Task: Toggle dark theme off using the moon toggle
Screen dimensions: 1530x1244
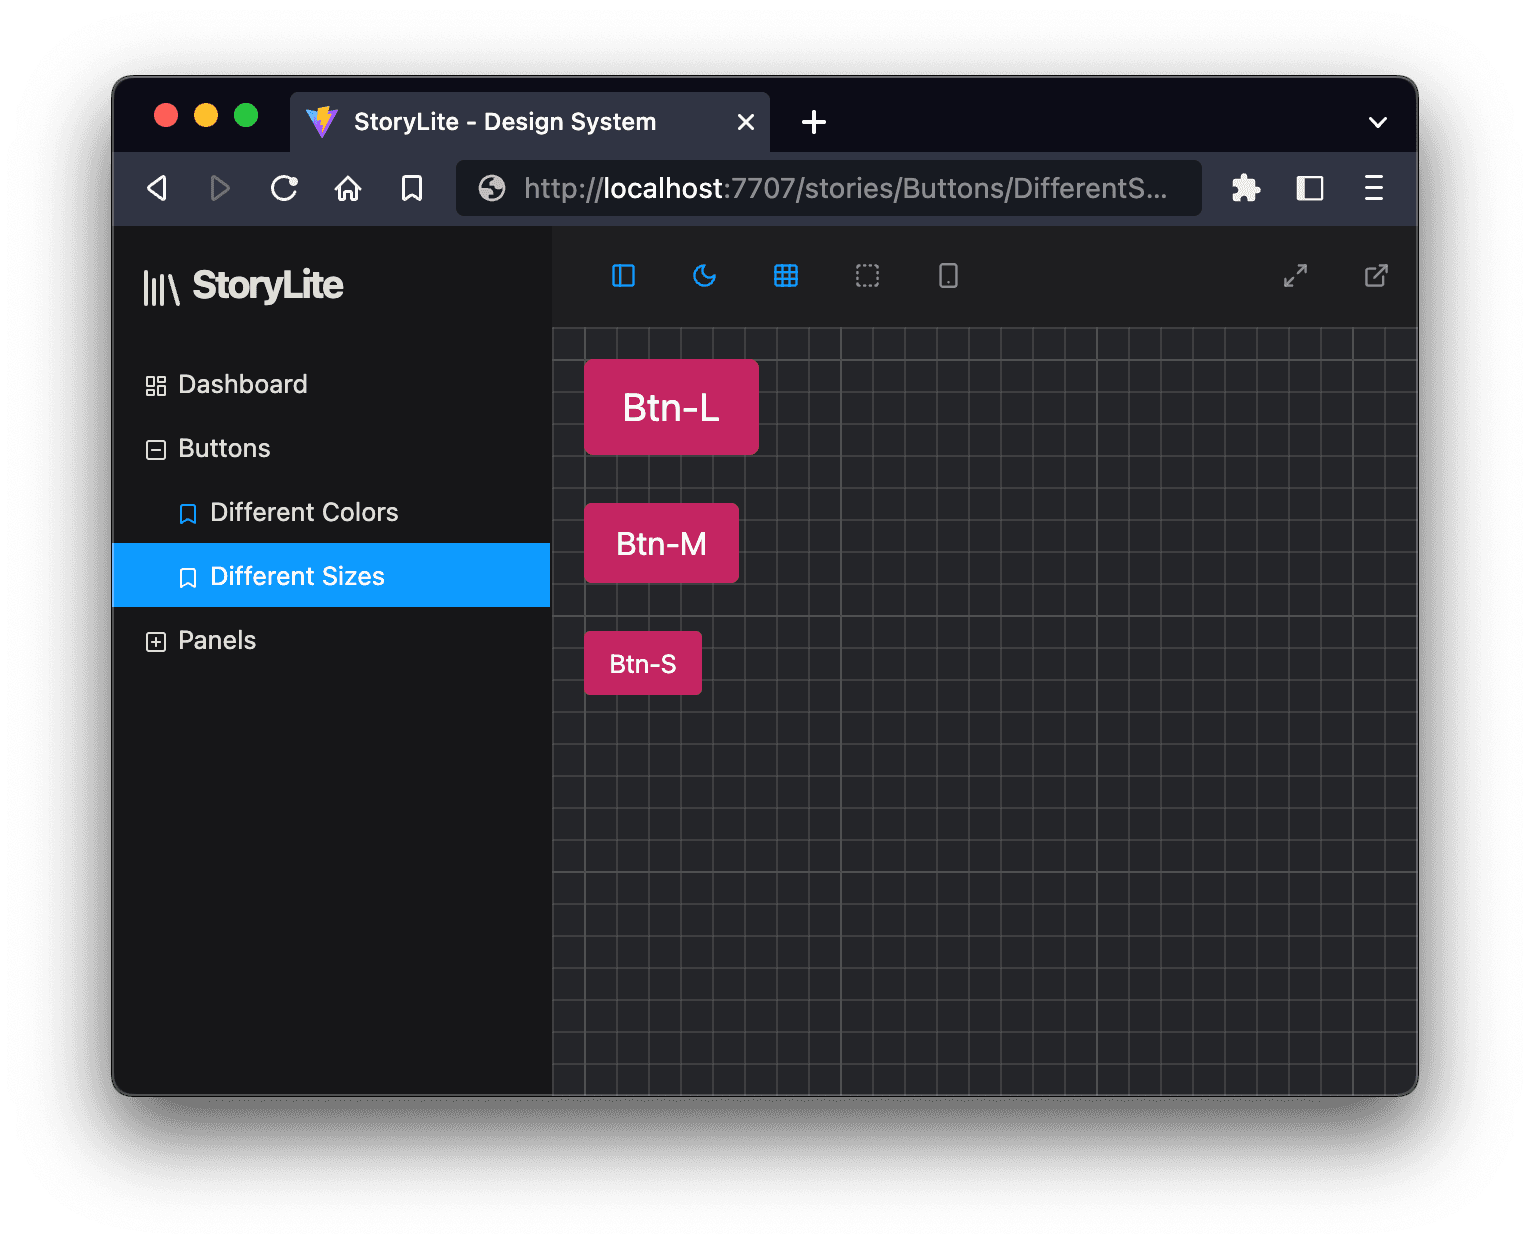Action: [705, 276]
